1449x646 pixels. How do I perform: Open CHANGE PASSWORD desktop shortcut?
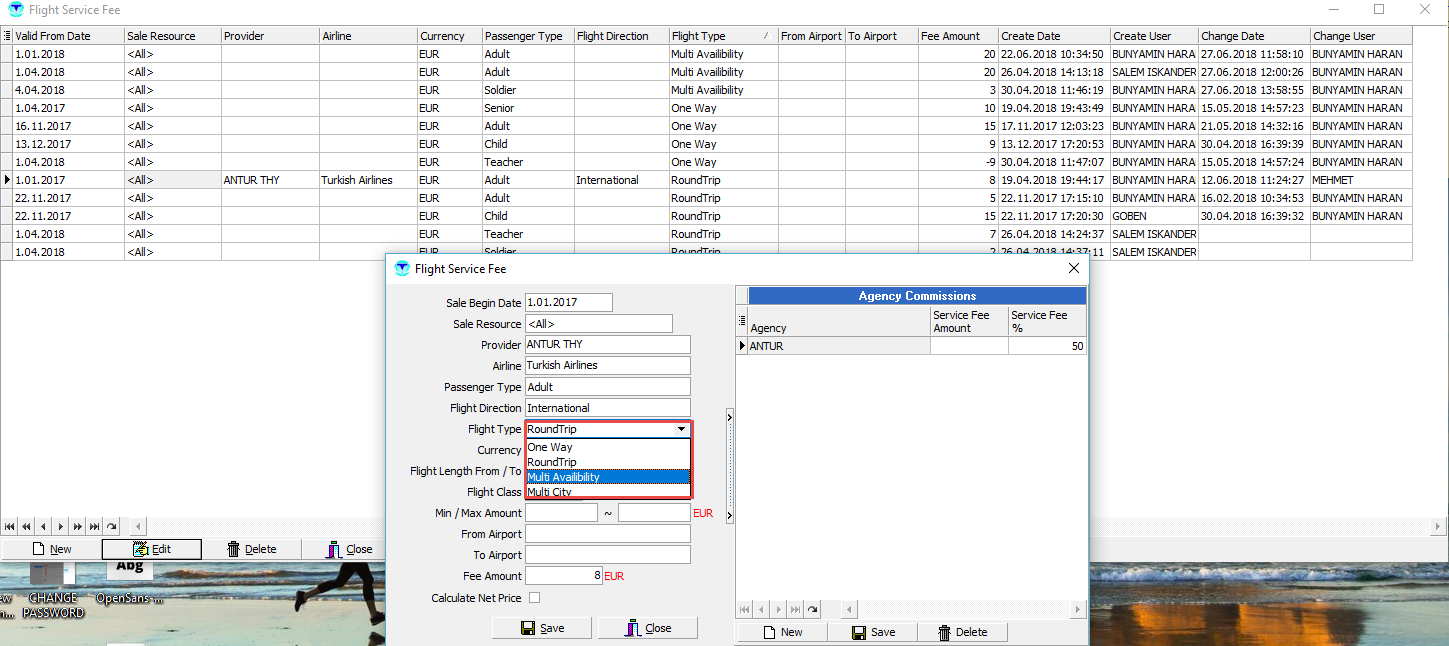(x=52, y=604)
